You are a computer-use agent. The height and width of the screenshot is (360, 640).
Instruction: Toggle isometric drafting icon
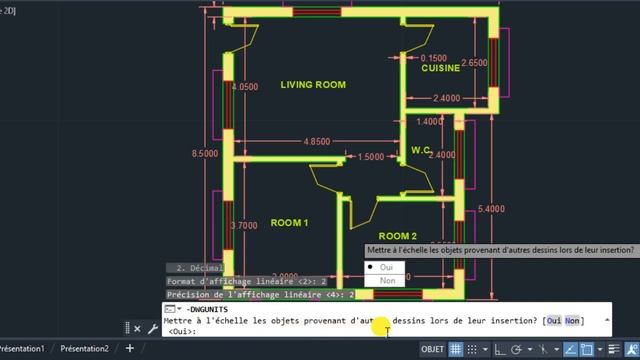coord(543,349)
